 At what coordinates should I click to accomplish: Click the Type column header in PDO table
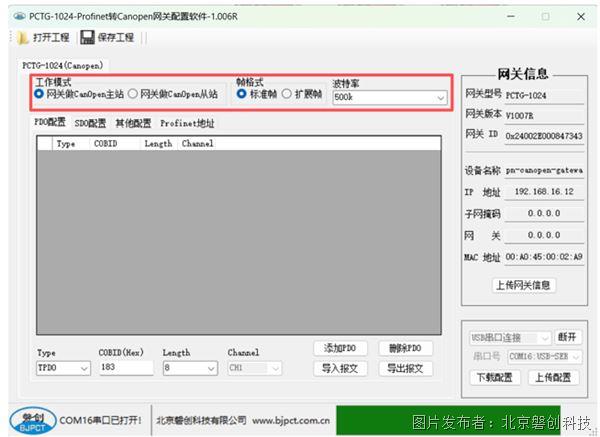click(x=70, y=143)
